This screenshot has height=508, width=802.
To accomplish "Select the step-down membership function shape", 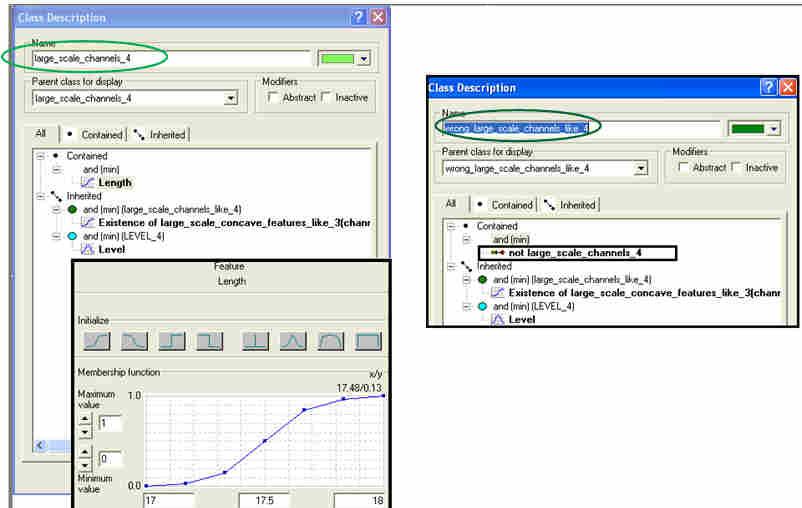I will (210, 341).
